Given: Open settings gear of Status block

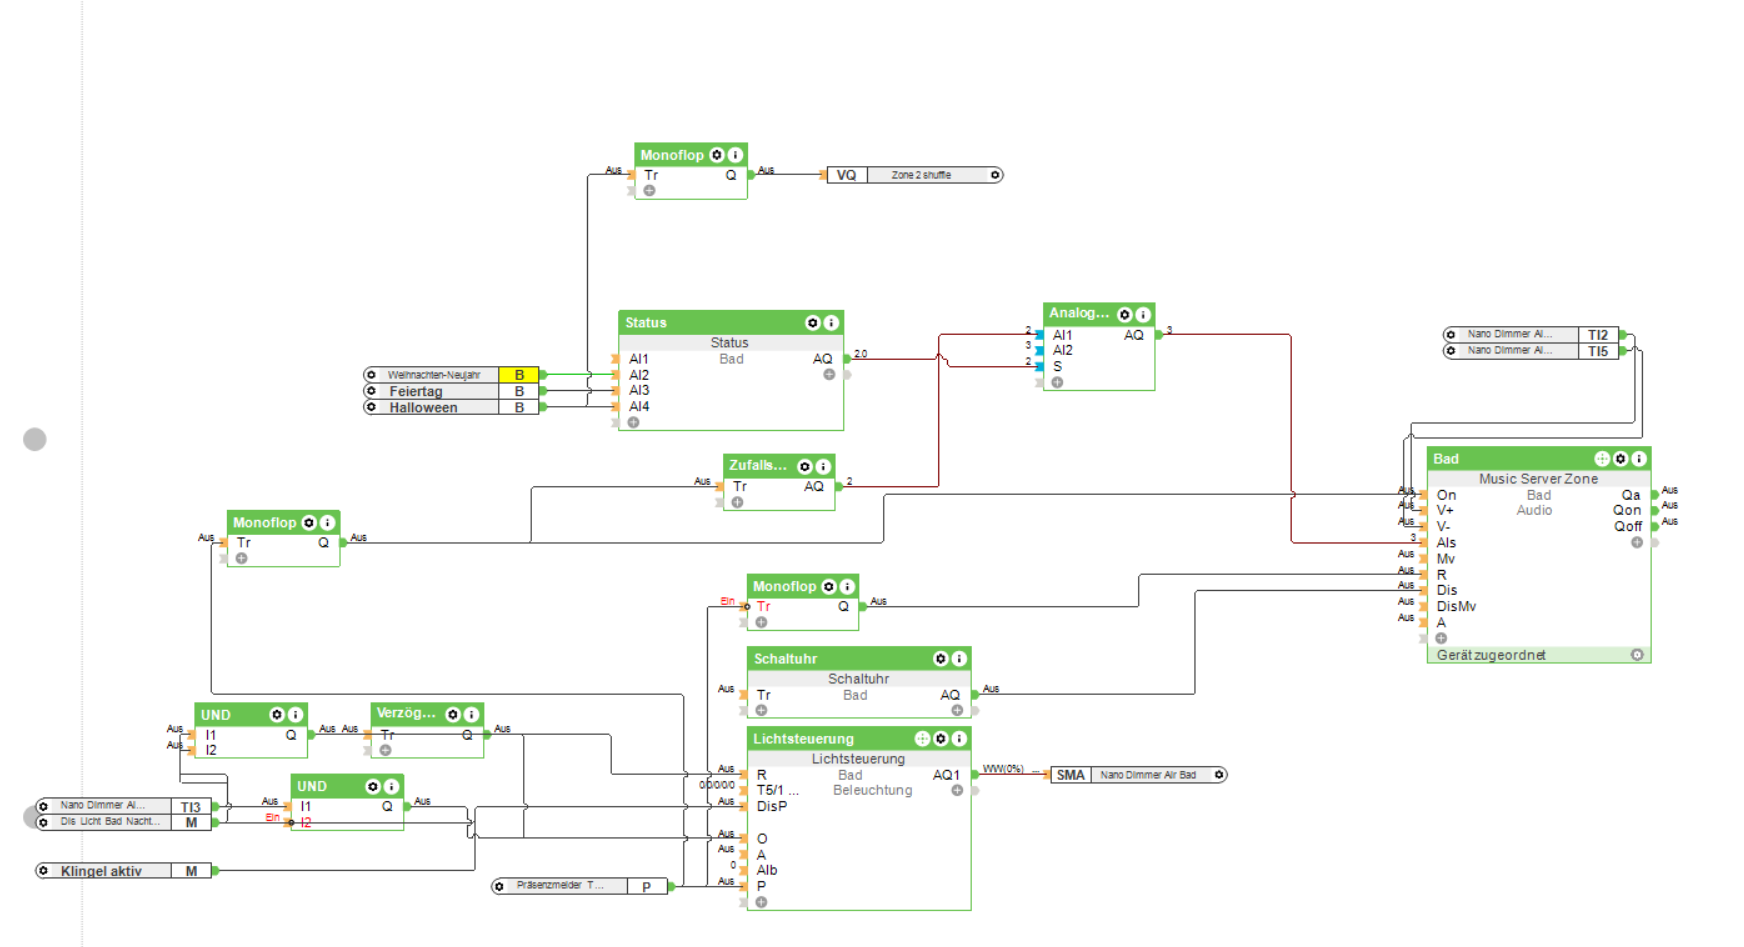Looking at the screenshot, I should (812, 323).
